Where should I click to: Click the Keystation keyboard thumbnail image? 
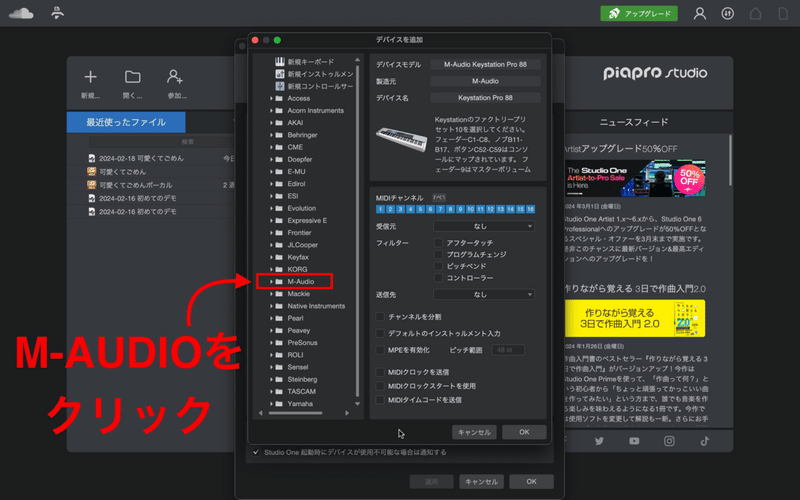(402, 139)
